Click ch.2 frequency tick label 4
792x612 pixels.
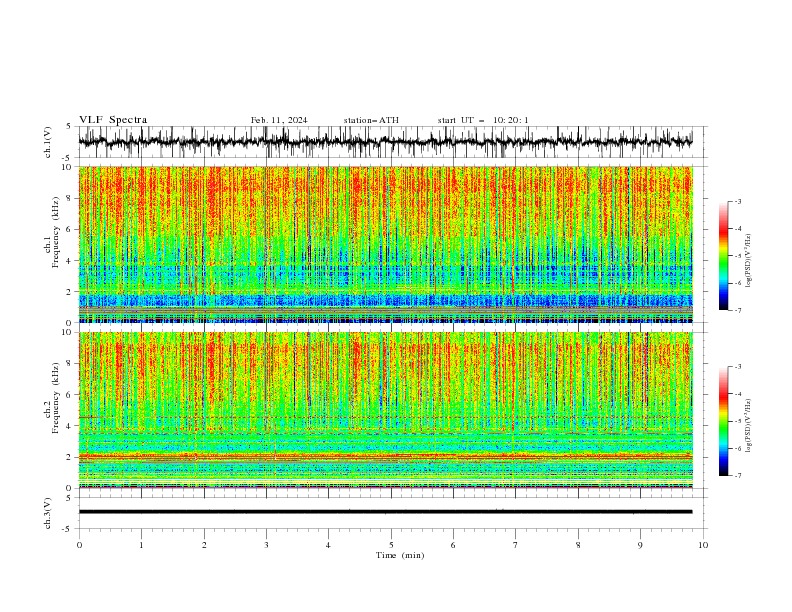click(69, 426)
